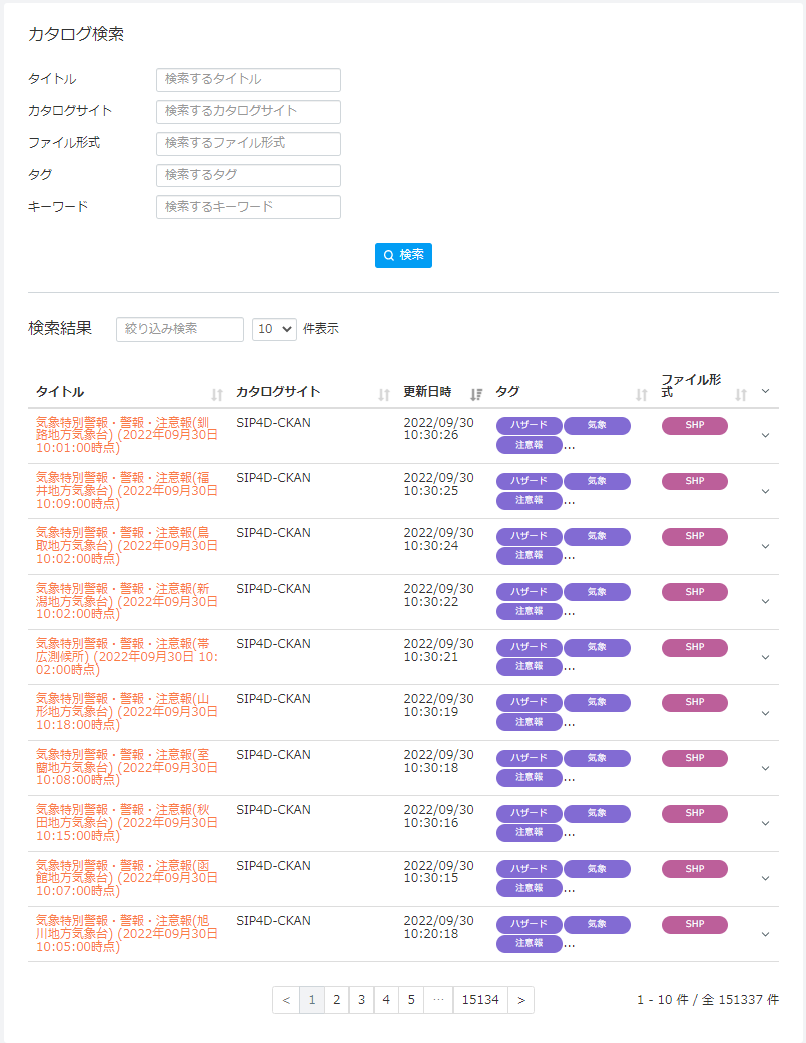Viewport: 806px width, 1043px height.
Task: Sort by タイトル column sort icon
Action: click(x=217, y=394)
